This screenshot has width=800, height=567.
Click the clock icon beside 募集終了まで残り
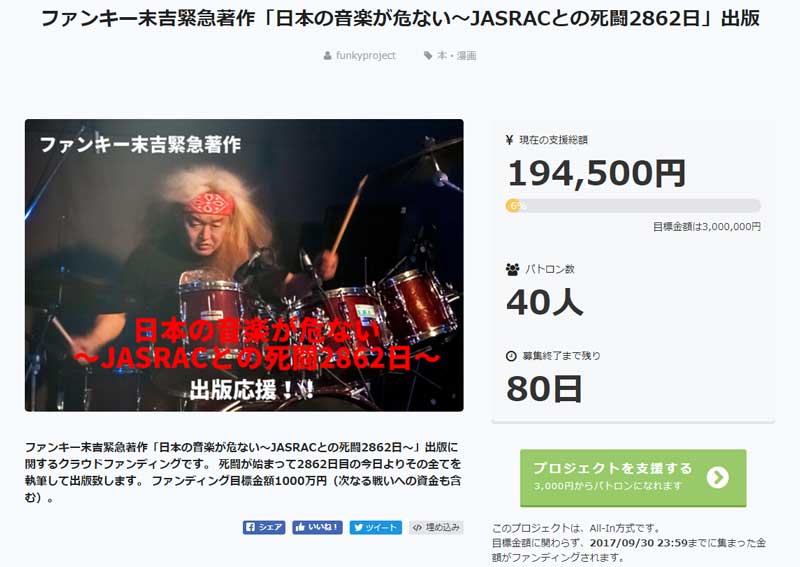(x=511, y=356)
